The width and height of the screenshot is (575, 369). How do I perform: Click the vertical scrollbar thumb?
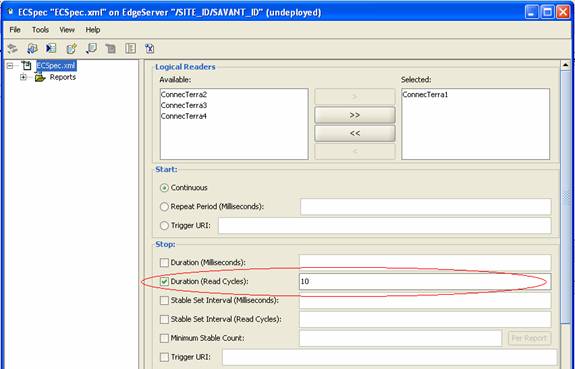pos(565,196)
